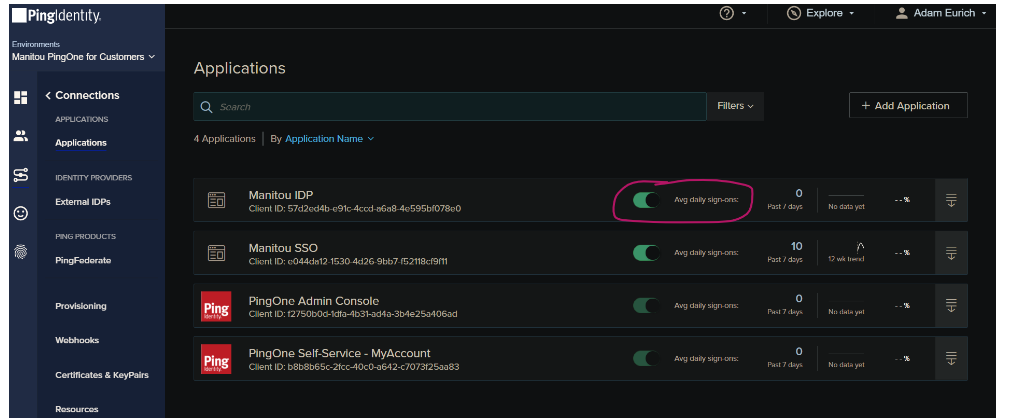This screenshot has height=419, width=1010.
Task: Click the 12 wk trend sparkline
Action: tap(860, 246)
